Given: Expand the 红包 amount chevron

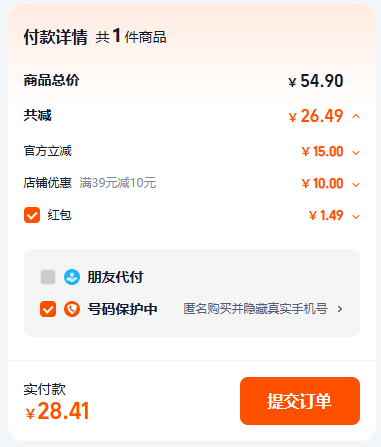Looking at the screenshot, I should click(x=356, y=217).
